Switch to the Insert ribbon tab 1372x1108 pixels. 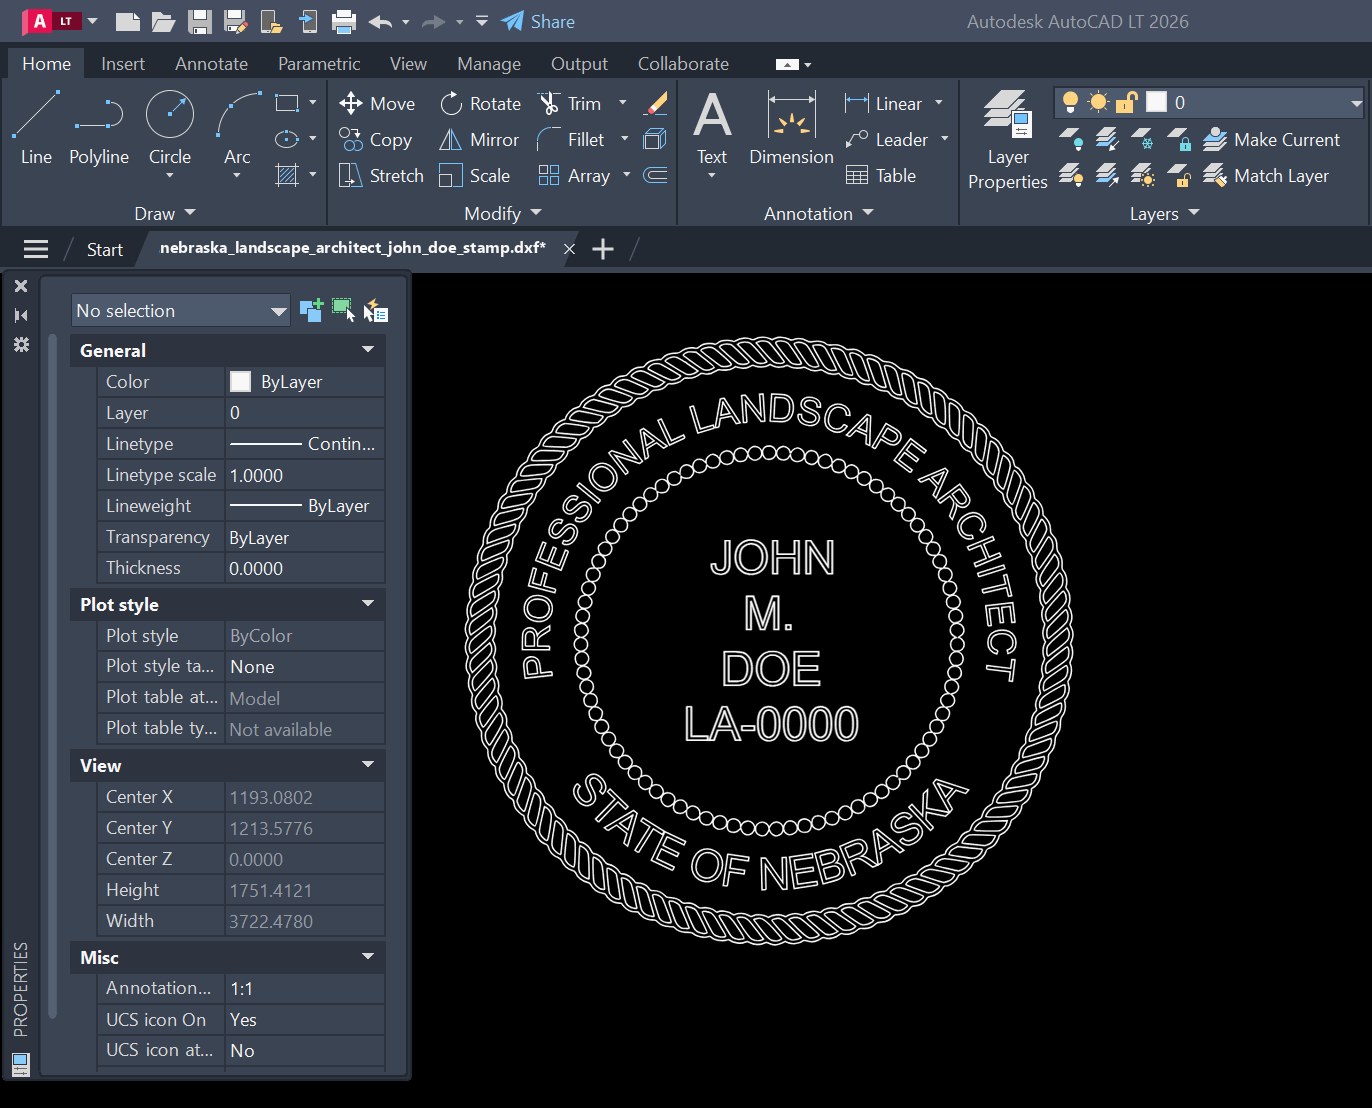coord(123,63)
